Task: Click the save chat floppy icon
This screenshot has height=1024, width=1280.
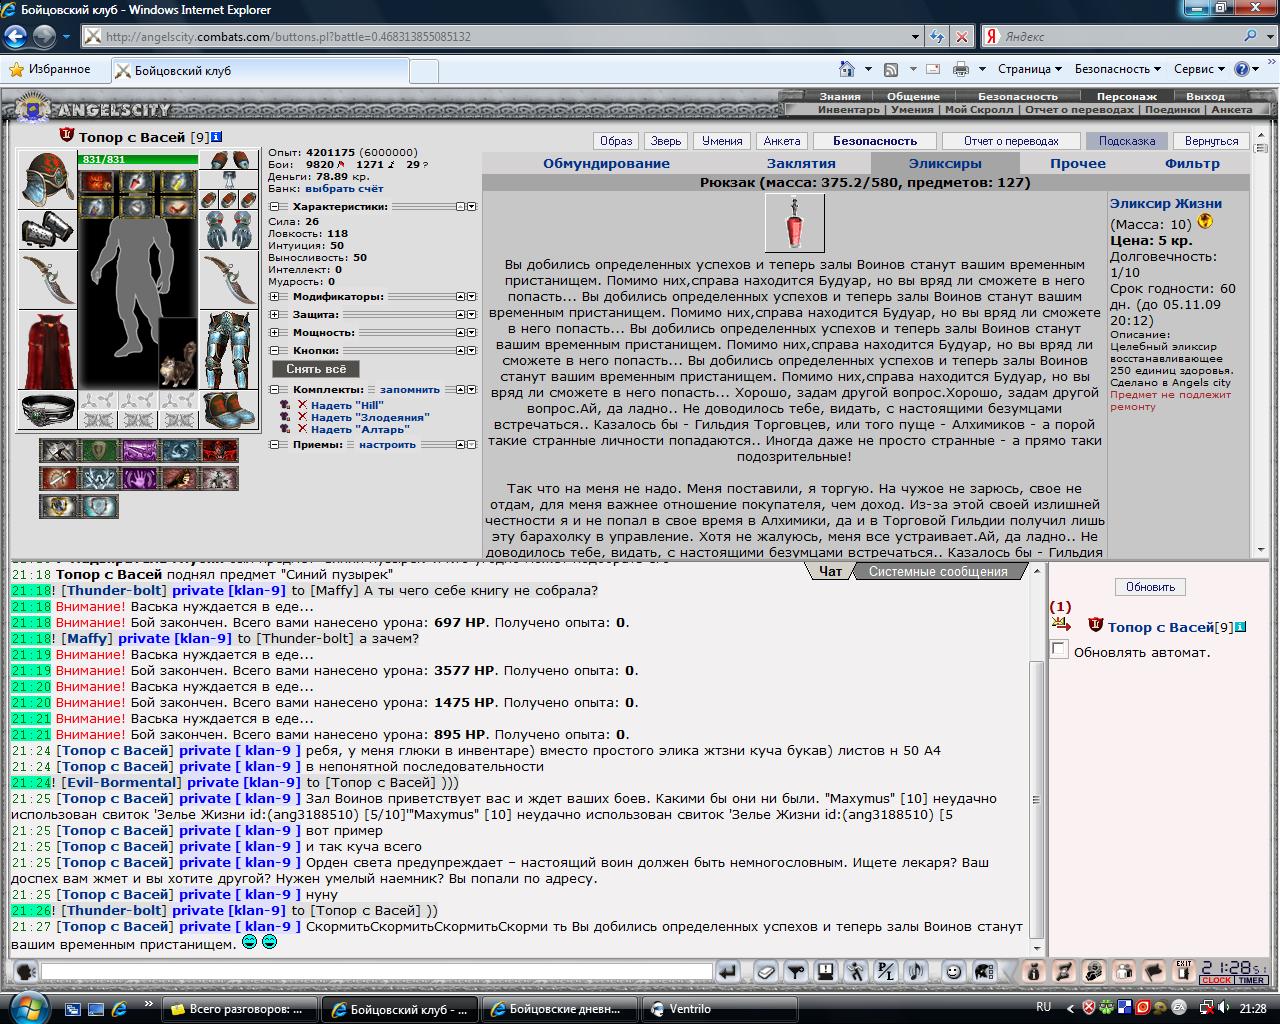Action: pos(826,971)
